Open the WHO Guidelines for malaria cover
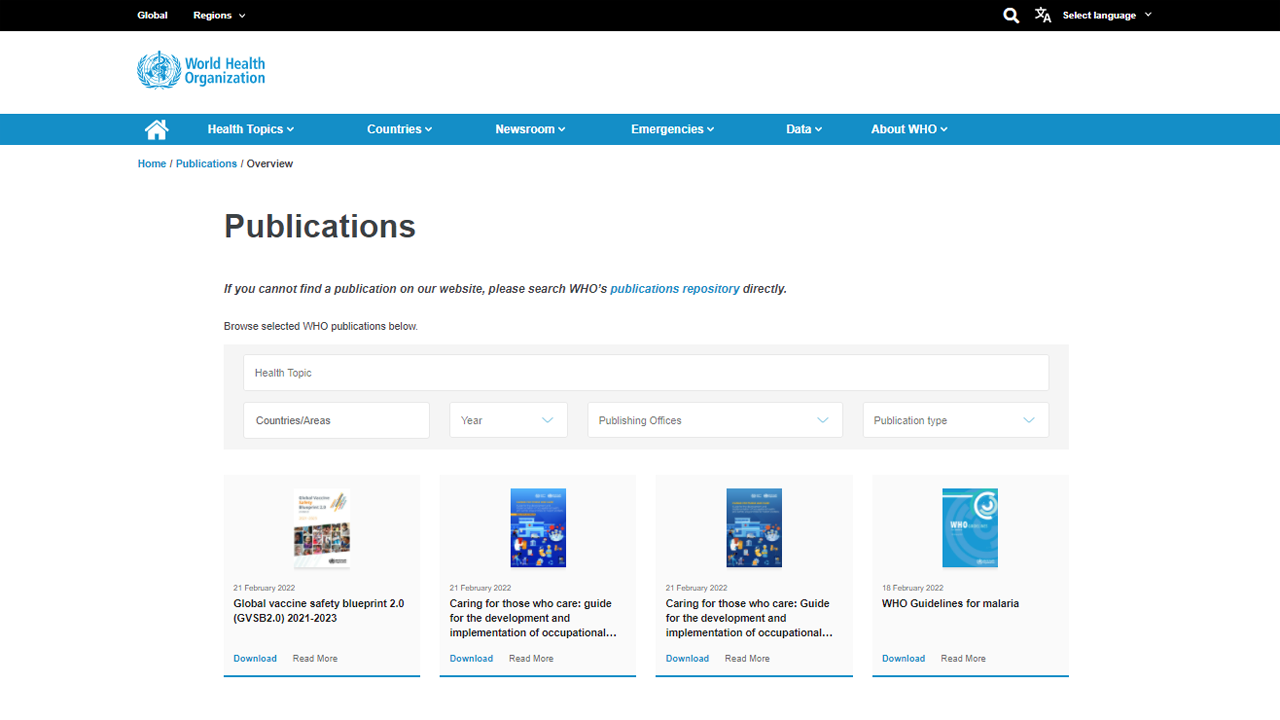This screenshot has width=1280, height=720. coord(970,528)
